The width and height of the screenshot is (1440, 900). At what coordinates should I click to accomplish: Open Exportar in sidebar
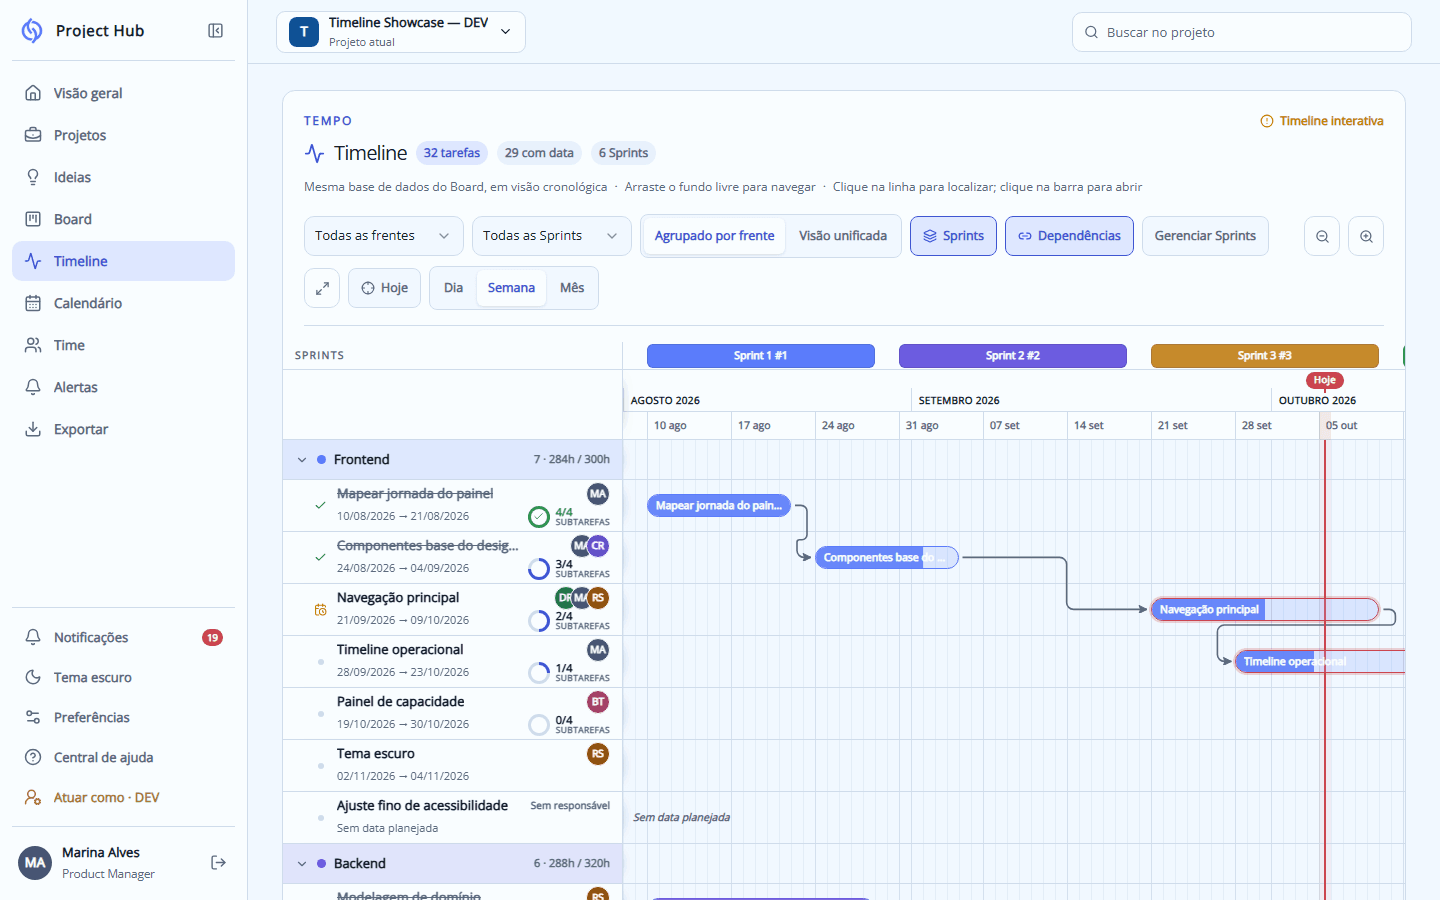click(123, 429)
